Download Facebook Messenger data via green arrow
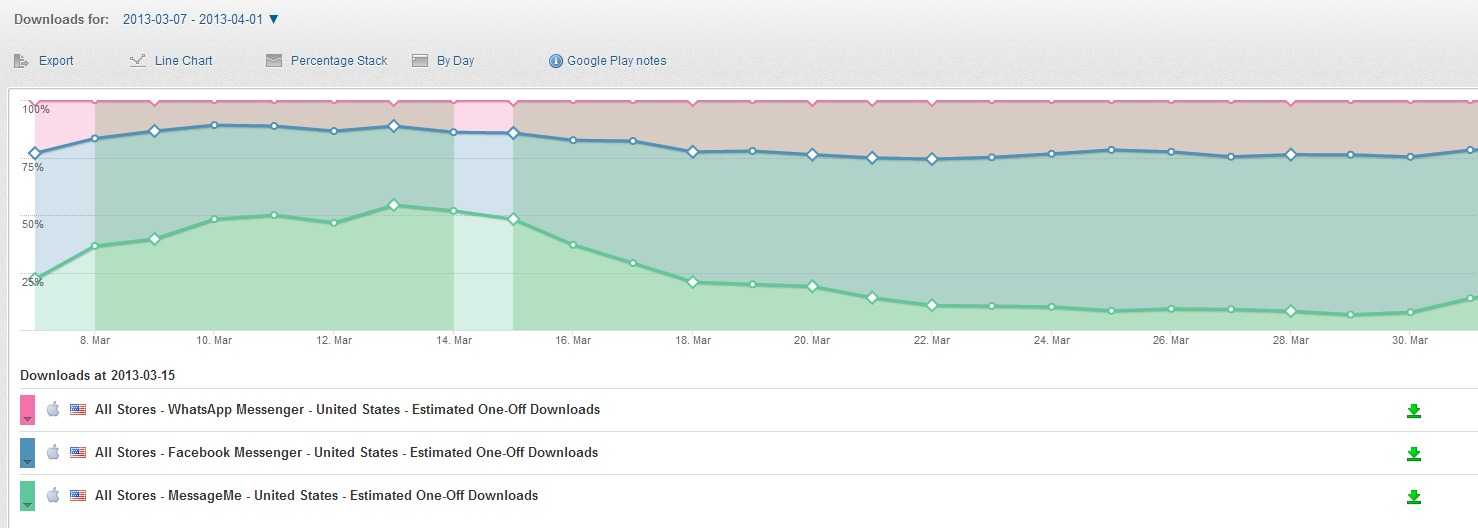 1413,454
